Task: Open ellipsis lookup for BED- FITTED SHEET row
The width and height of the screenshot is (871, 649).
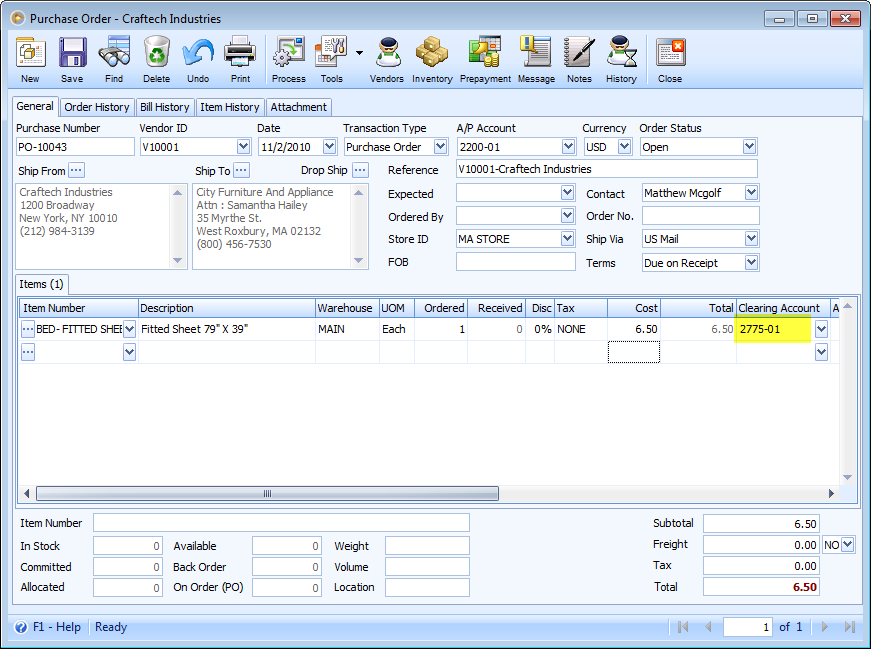Action: (28, 329)
